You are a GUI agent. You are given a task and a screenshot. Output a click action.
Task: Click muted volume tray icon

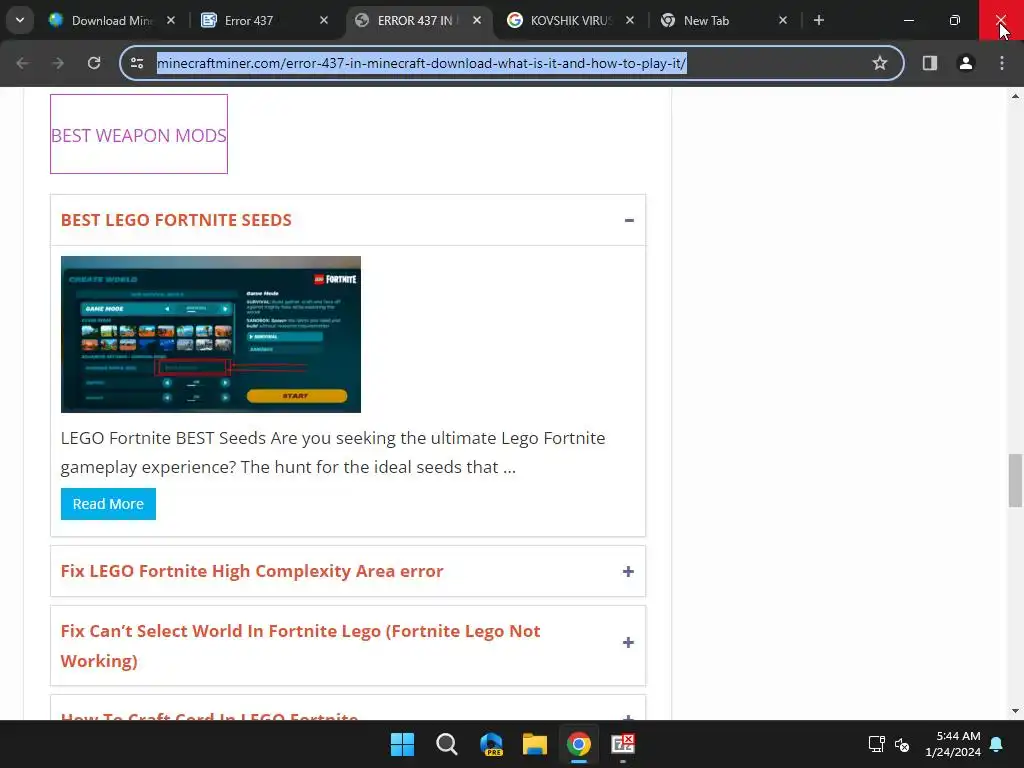point(902,744)
